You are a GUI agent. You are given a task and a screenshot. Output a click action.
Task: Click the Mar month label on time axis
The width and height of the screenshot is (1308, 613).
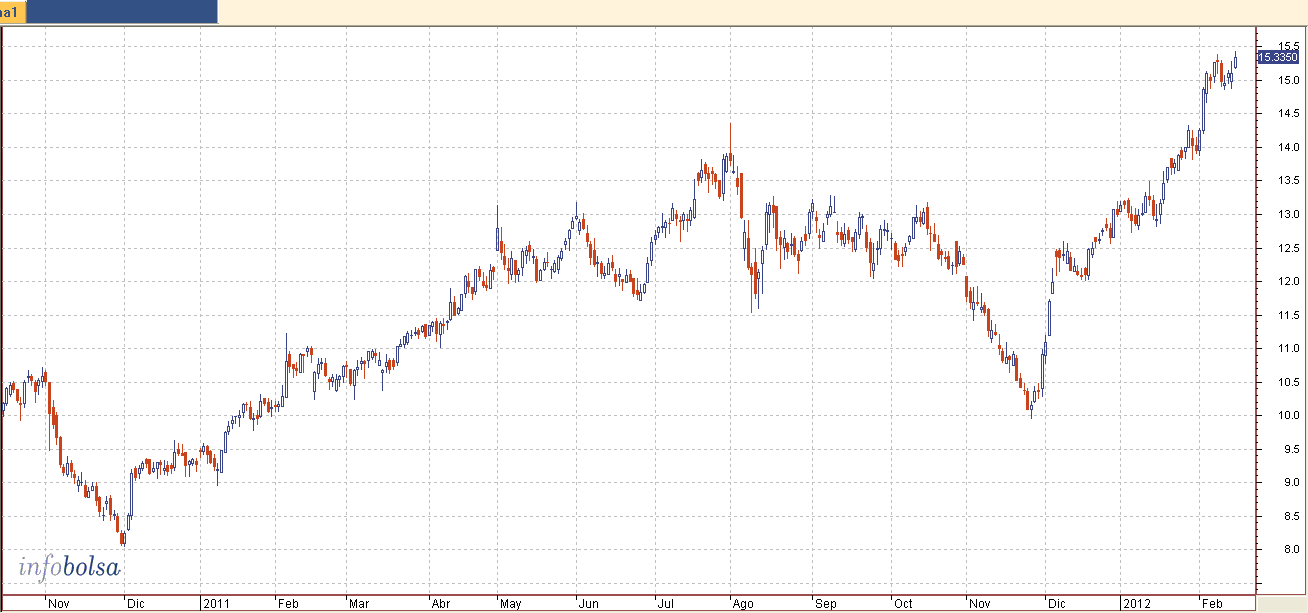click(x=359, y=604)
